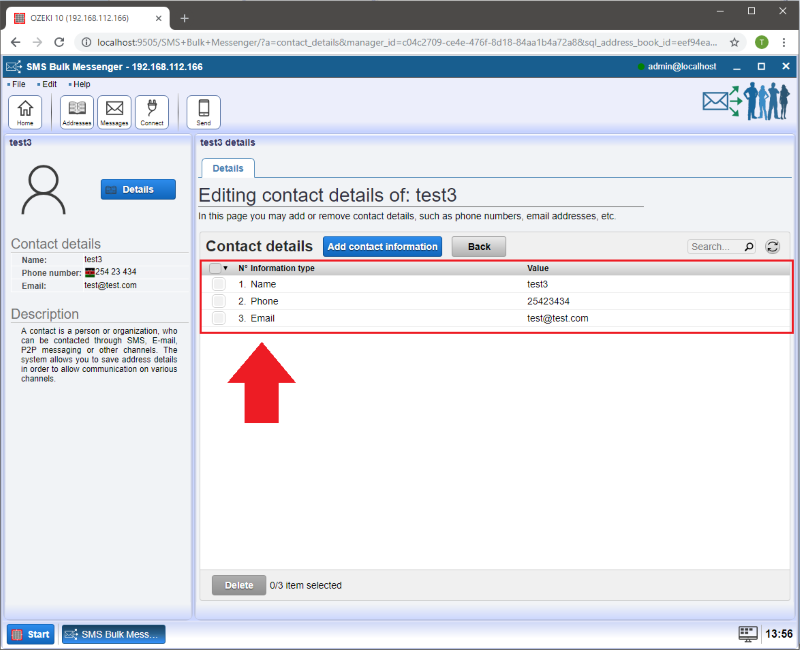The width and height of the screenshot is (800, 650).
Task: Select the Details tab
Action: point(228,169)
